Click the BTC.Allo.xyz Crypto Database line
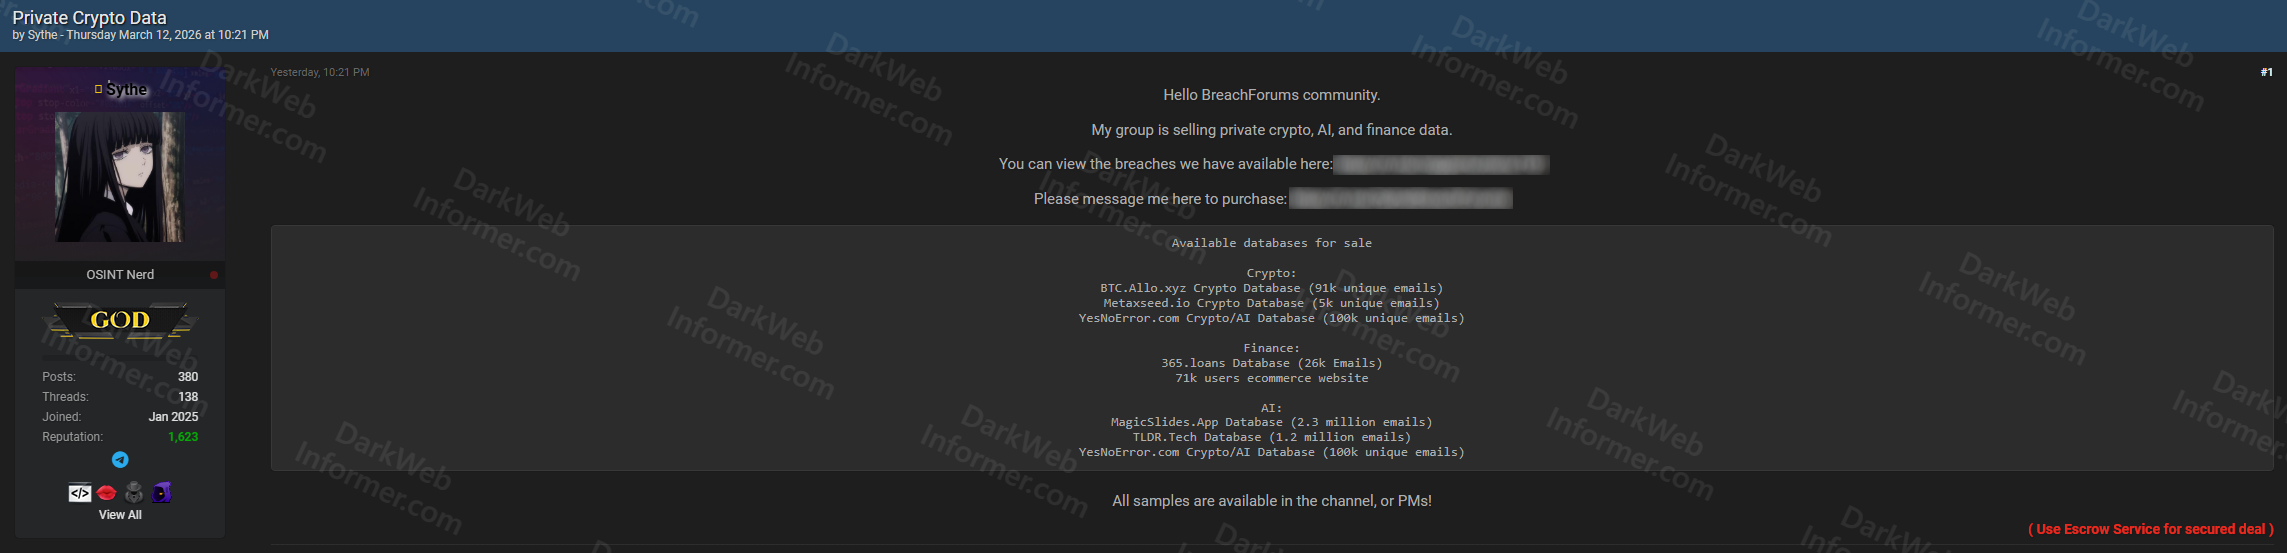 coord(1272,288)
